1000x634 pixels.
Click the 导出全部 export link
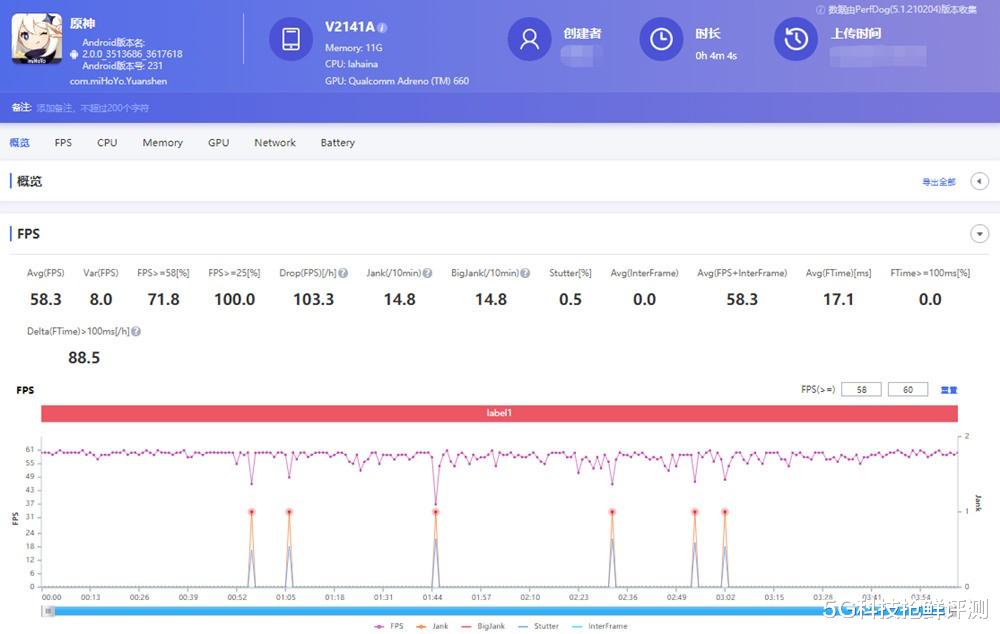pyautogui.click(x=937, y=181)
